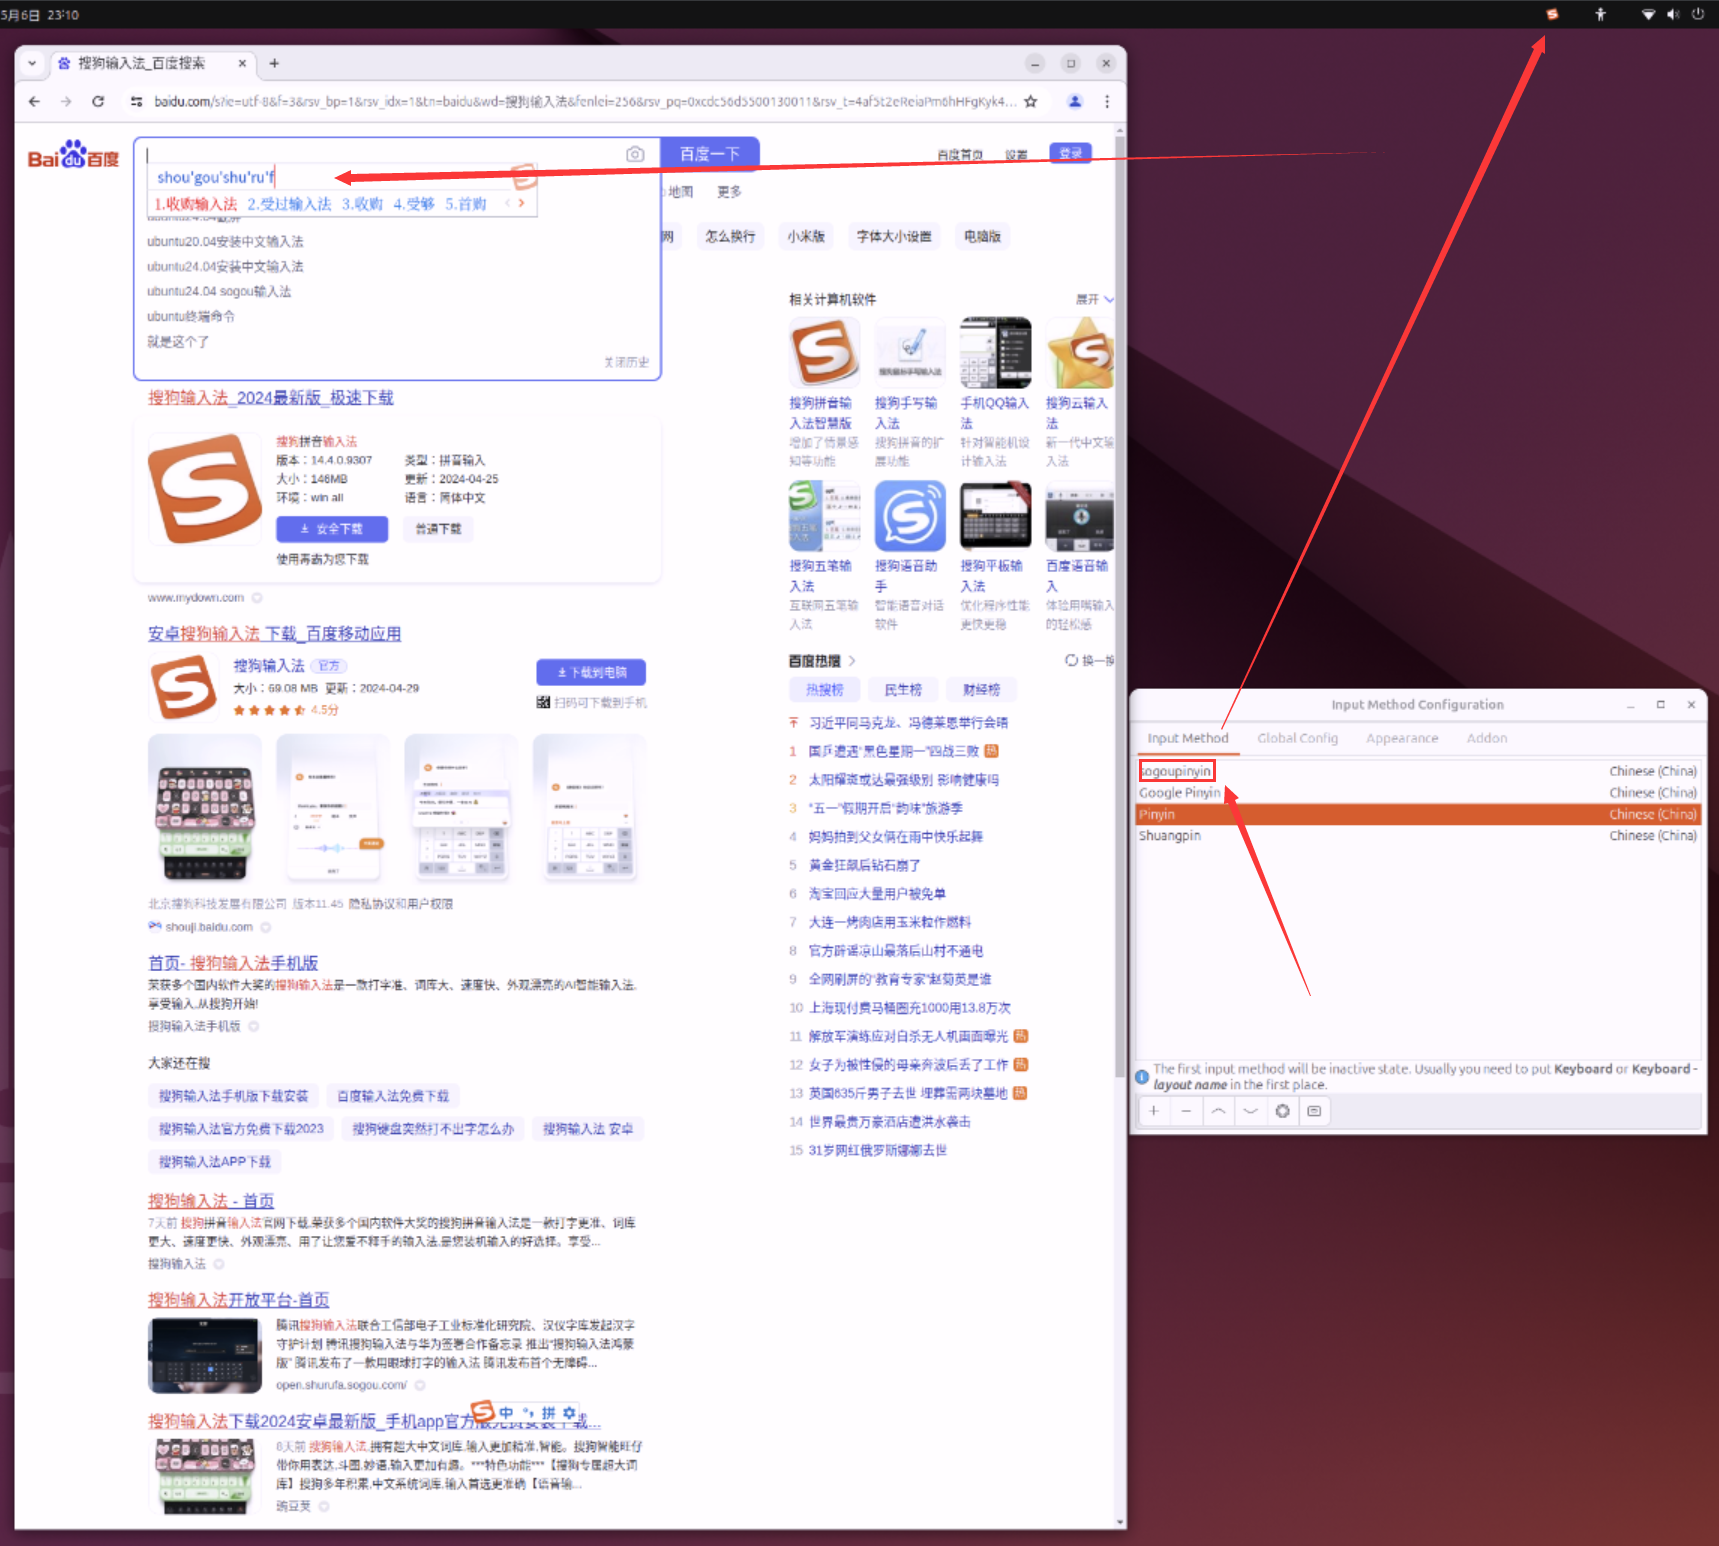This screenshot has height=1546, width=1719.
Task: Click the camera image-search icon
Action: (635, 154)
